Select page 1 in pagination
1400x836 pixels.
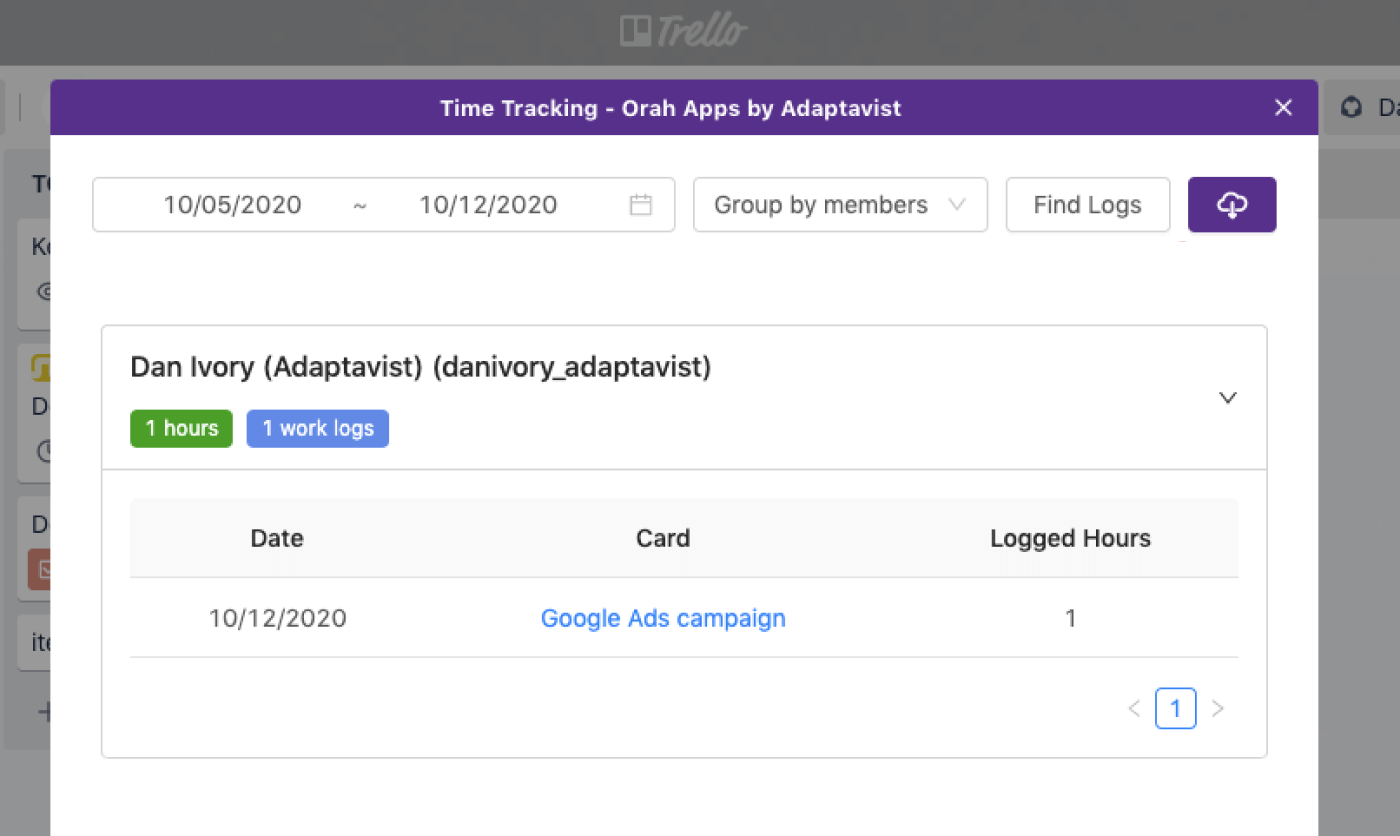1175,708
